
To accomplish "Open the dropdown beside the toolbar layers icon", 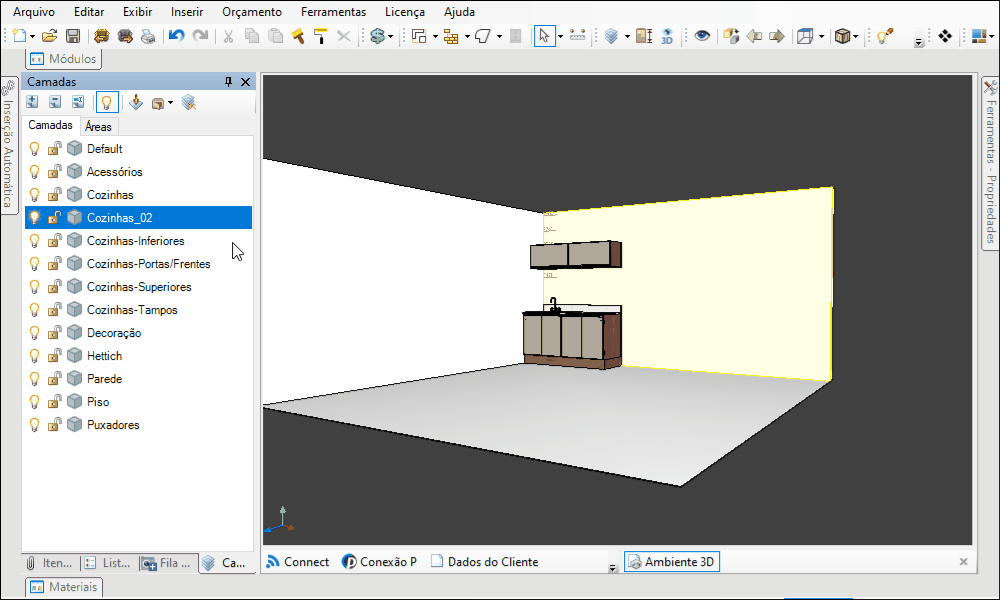I will click(627, 36).
